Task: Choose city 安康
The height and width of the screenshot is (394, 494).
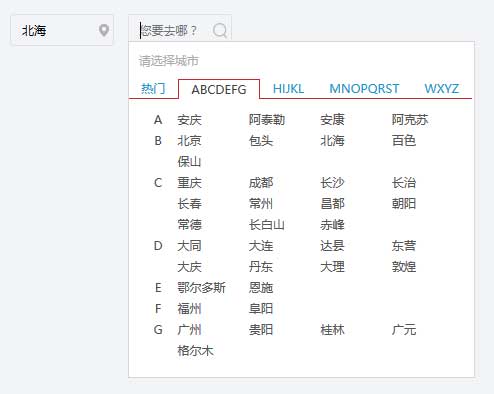Action: point(332,120)
